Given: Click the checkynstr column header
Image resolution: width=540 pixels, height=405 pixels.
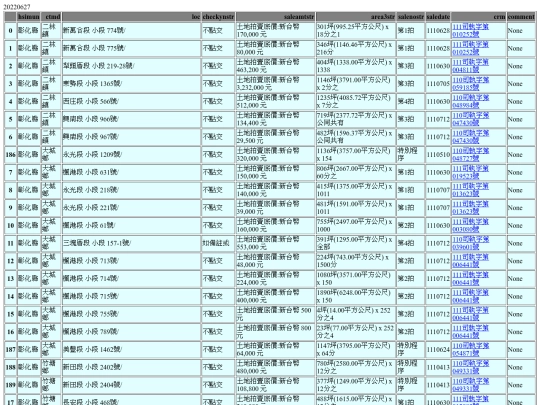Looking at the screenshot, I should click(218, 17).
